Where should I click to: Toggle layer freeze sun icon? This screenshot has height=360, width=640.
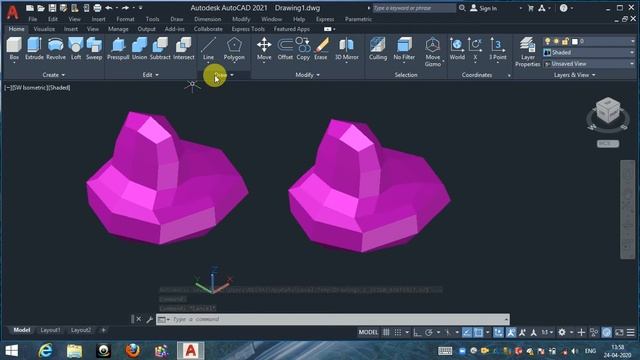pyautogui.click(x=556, y=41)
